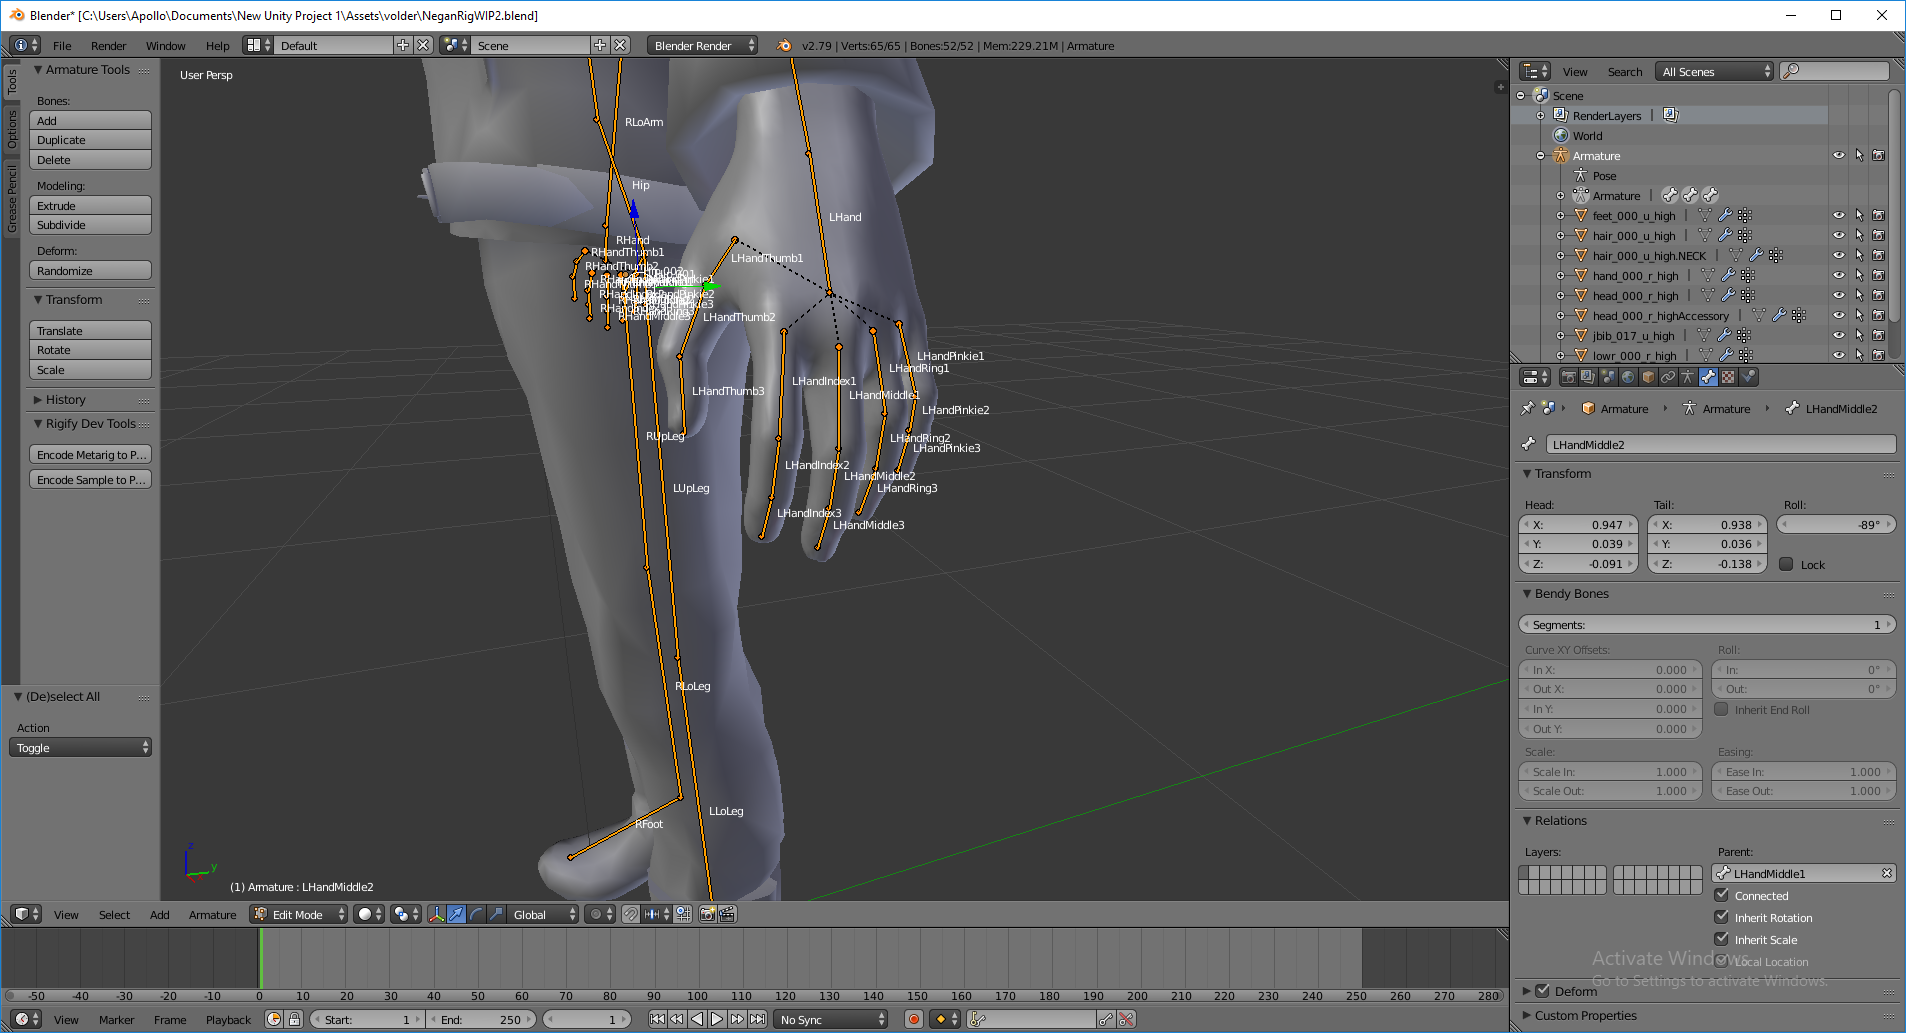Viewport: 1906px width, 1033px height.
Task: Click the play animation button
Action: coord(717,1019)
